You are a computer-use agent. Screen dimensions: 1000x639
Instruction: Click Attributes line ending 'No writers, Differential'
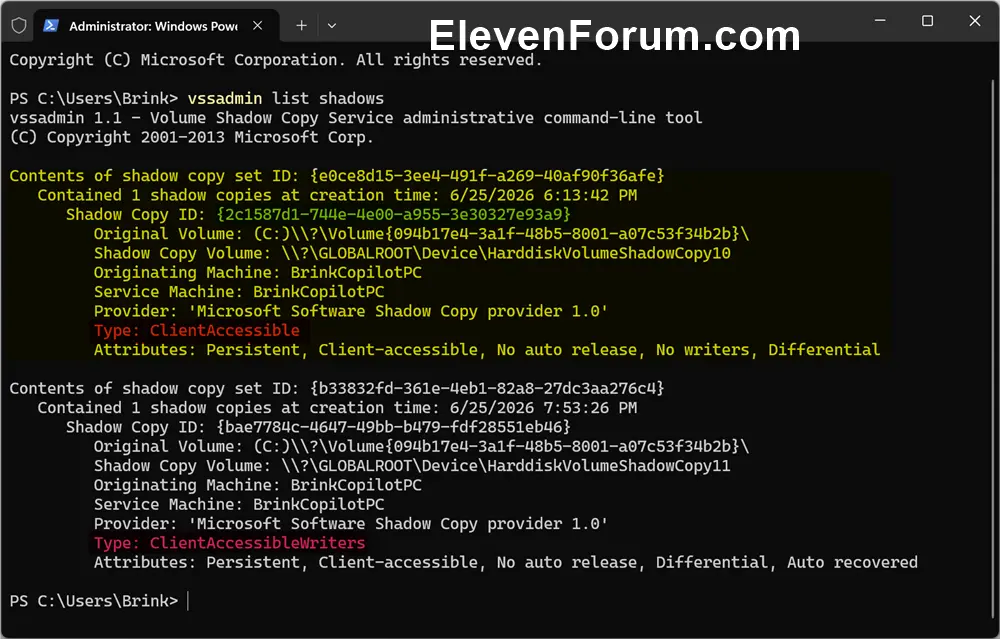coord(487,349)
